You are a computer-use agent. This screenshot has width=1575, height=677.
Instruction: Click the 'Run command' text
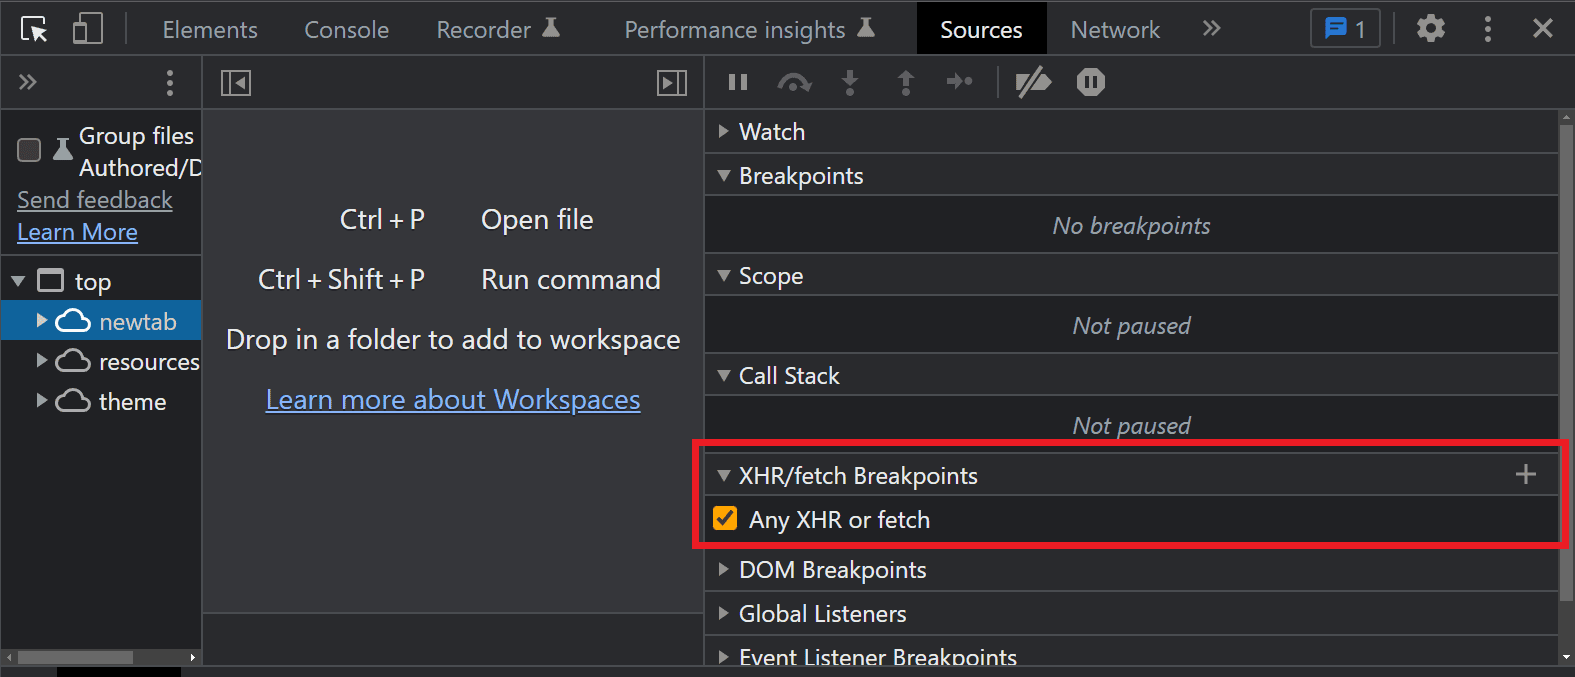point(571,280)
